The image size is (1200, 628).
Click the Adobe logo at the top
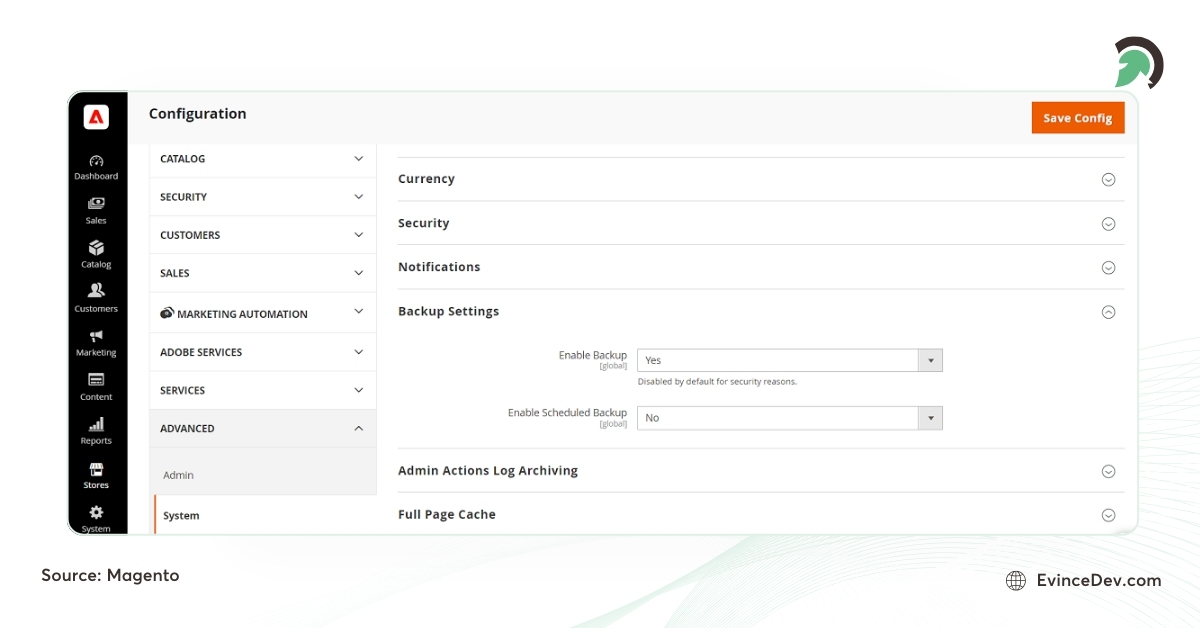(97, 116)
